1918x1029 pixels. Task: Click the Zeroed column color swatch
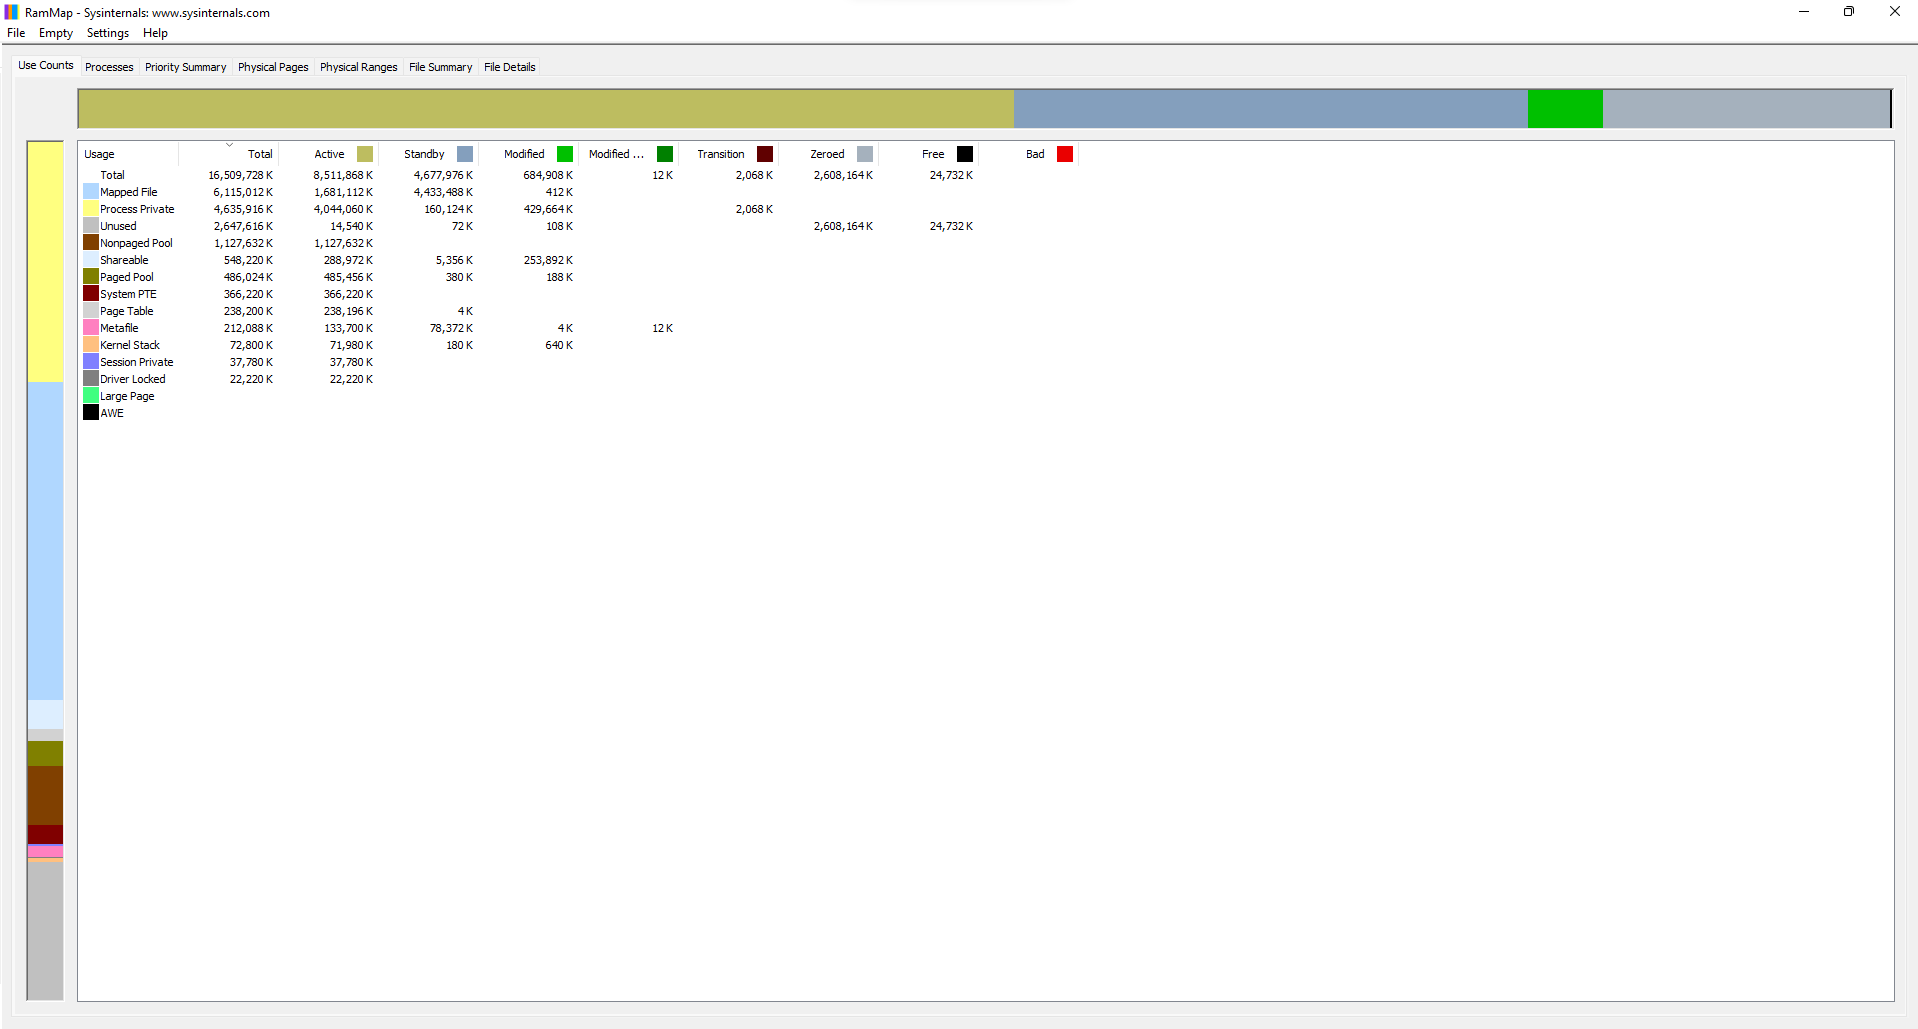click(865, 154)
